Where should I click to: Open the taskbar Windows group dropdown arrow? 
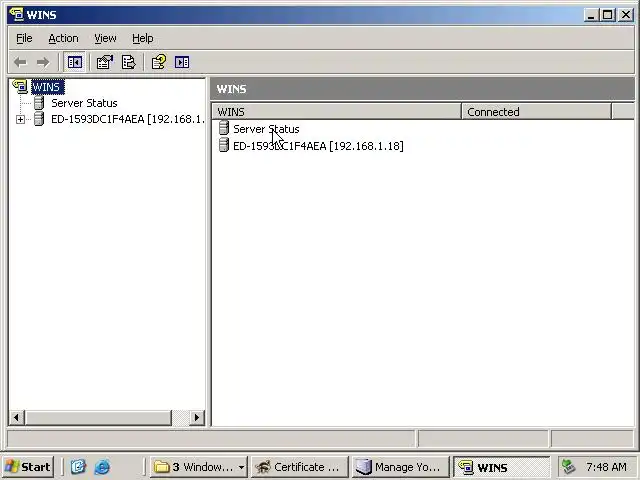[x=242, y=467]
